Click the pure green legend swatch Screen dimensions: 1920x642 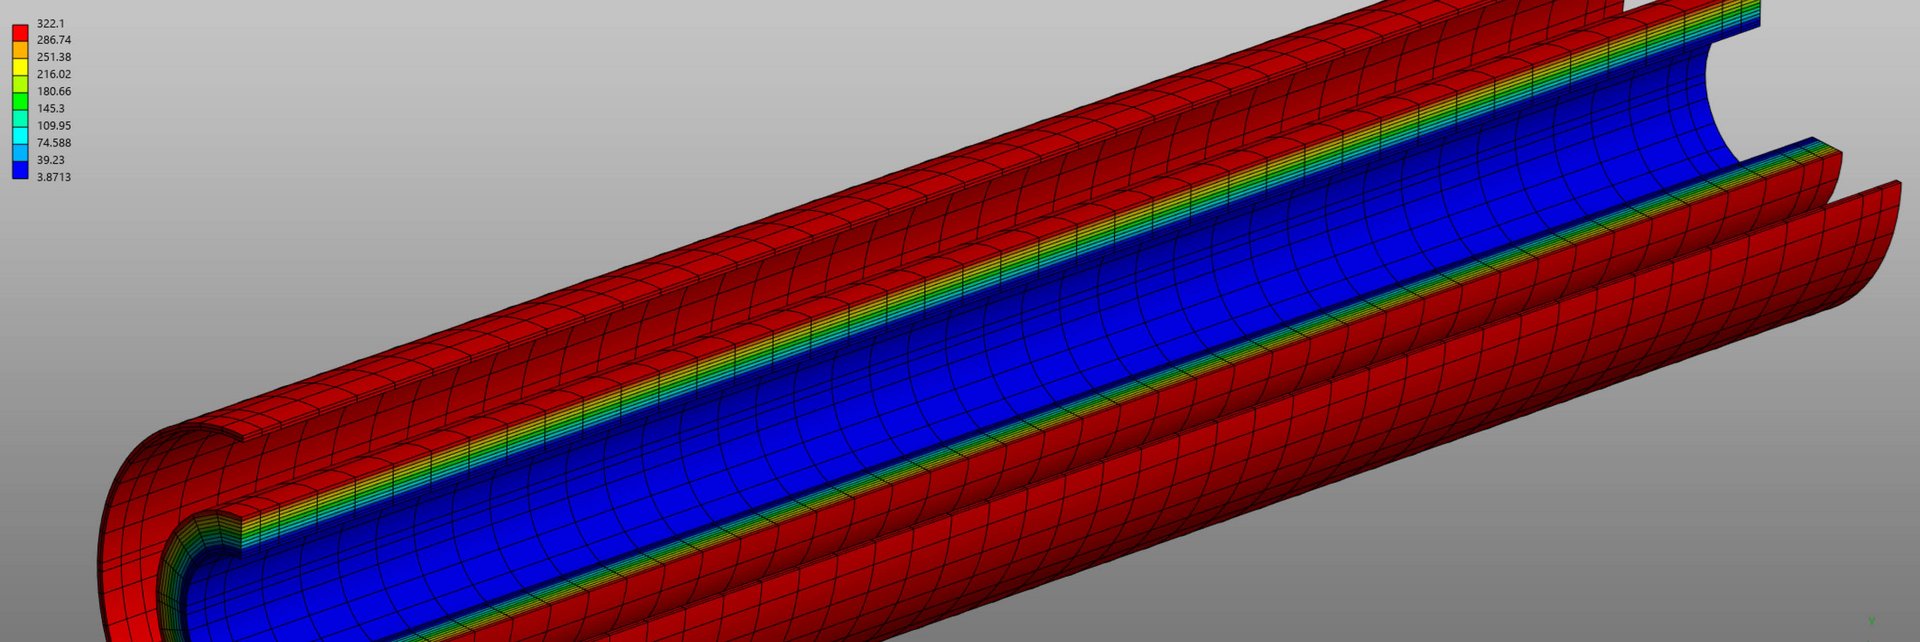[20, 100]
